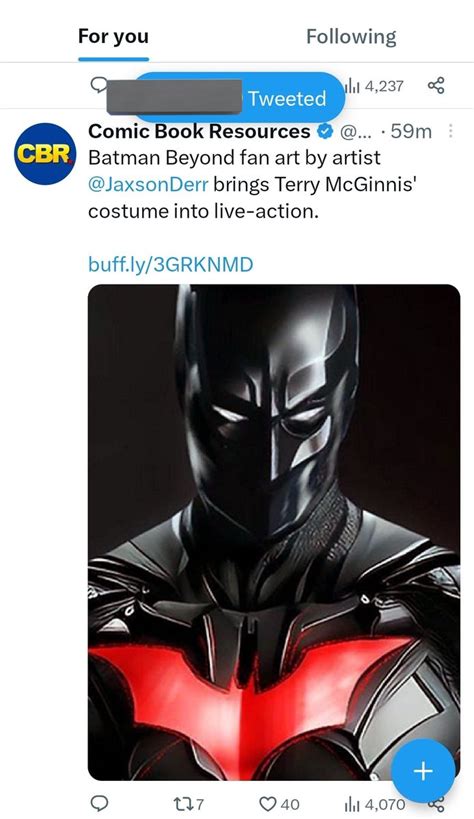
Task: Open the Comic Book Resources CBR avatar
Action: [45, 154]
